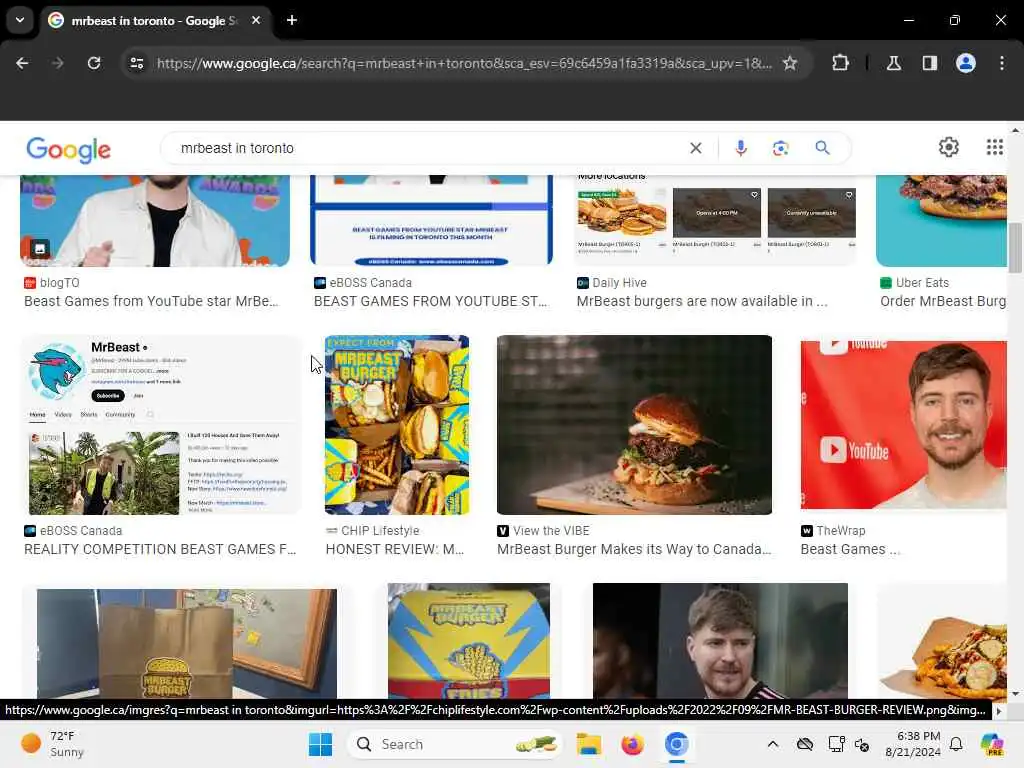Open the notifications bell
Screen dimensions: 1024x768
(956, 744)
